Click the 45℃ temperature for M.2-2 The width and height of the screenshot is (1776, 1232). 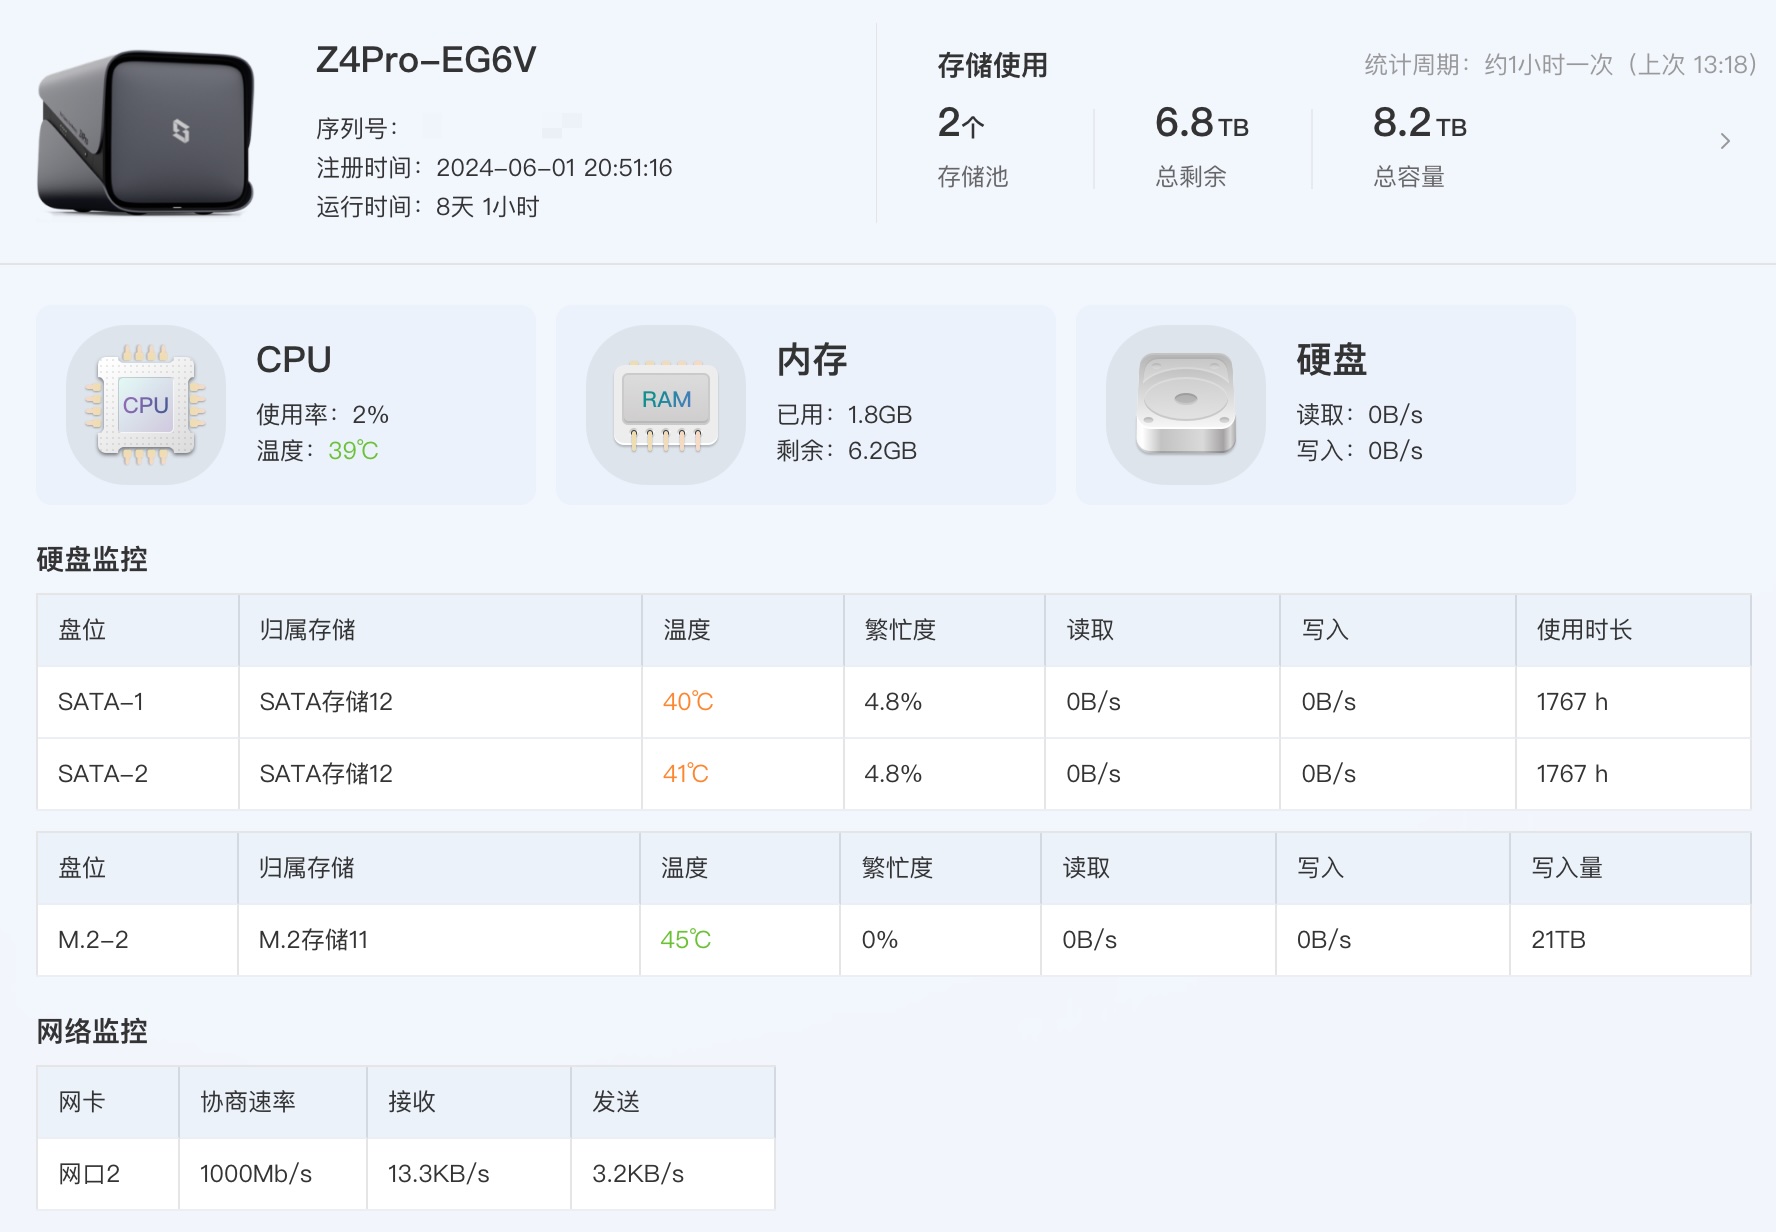click(x=686, y=940)
